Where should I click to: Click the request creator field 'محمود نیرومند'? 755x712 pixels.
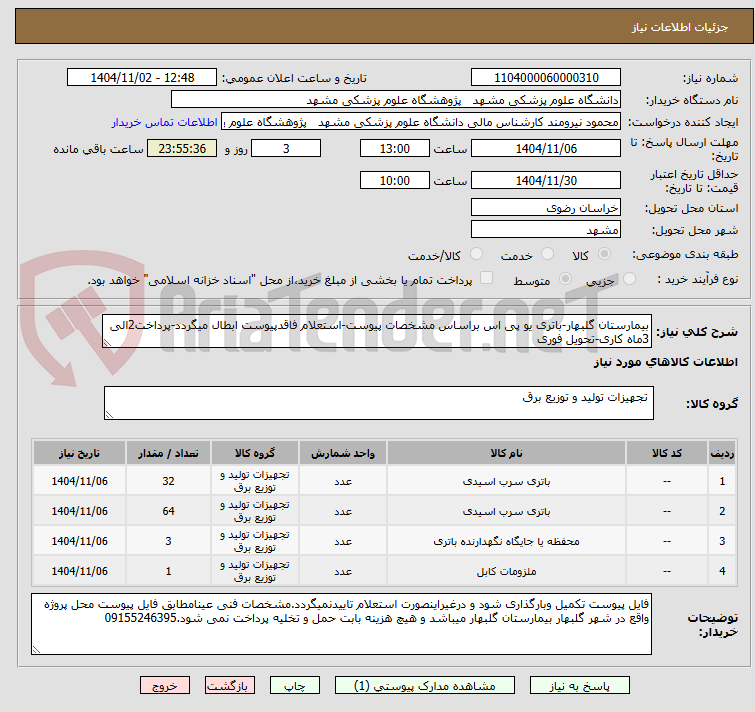pyautogui.click(x=421, y=122)
